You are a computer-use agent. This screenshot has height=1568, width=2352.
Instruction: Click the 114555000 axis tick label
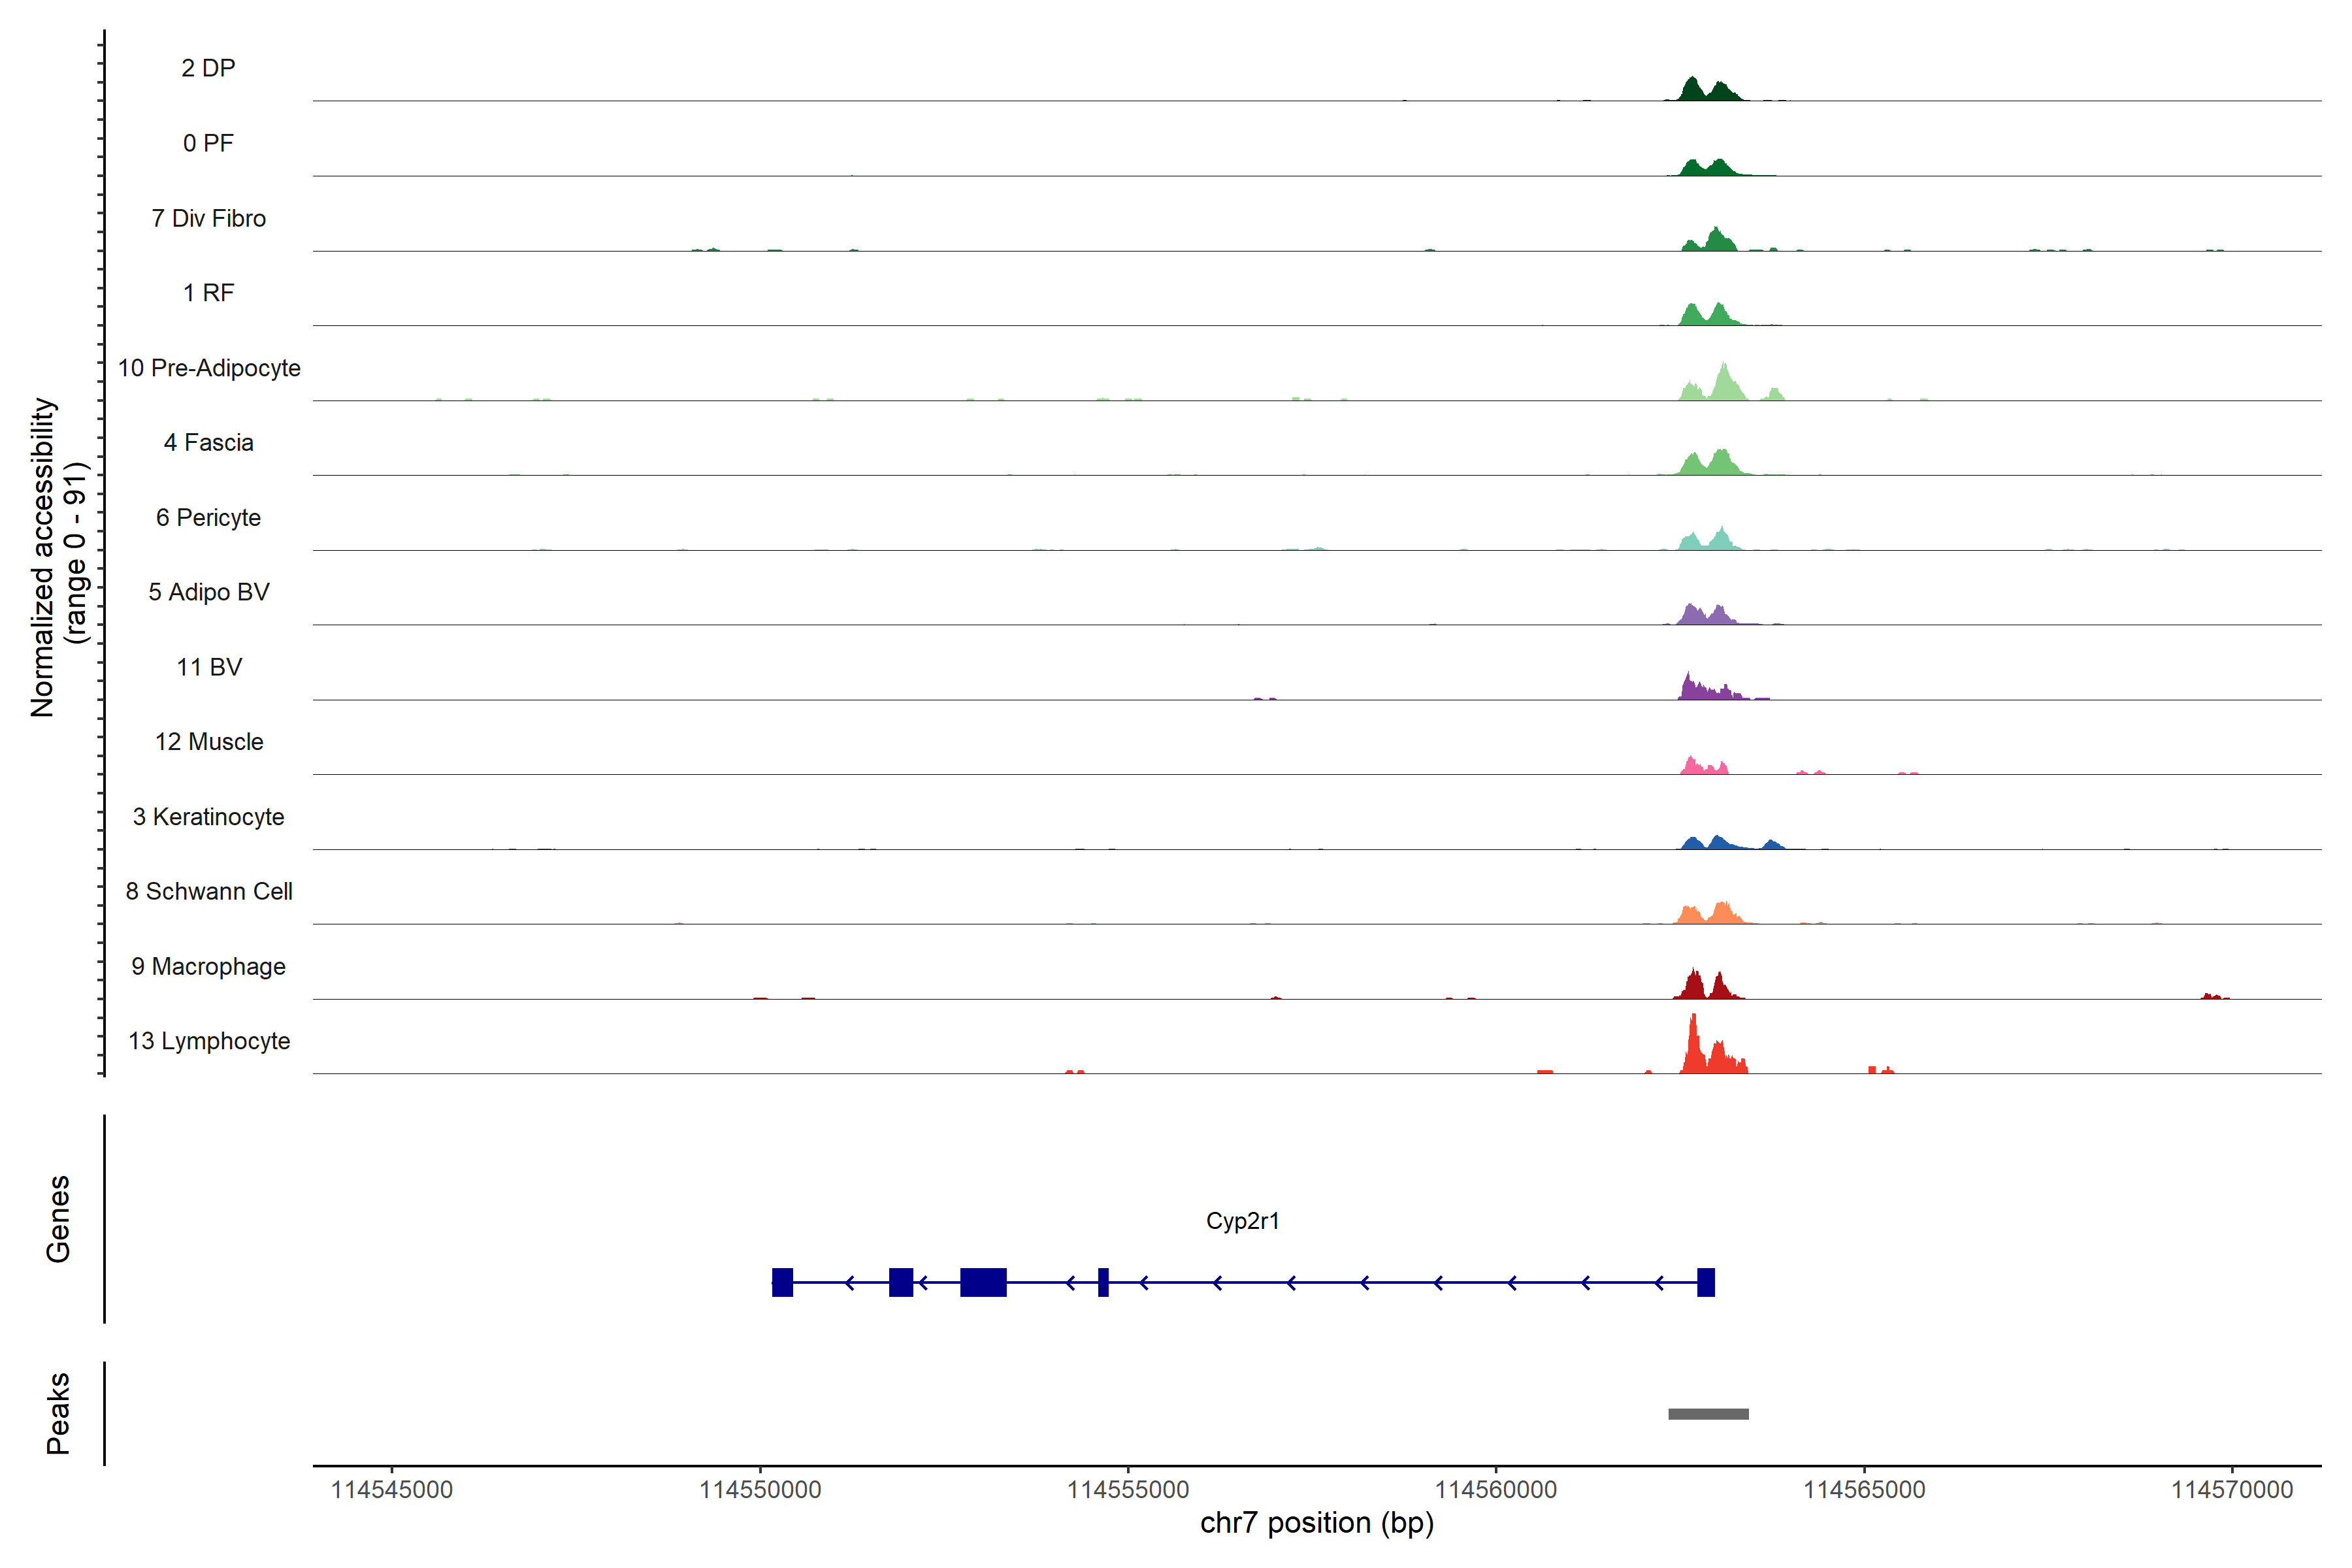coord(1128,1490)
